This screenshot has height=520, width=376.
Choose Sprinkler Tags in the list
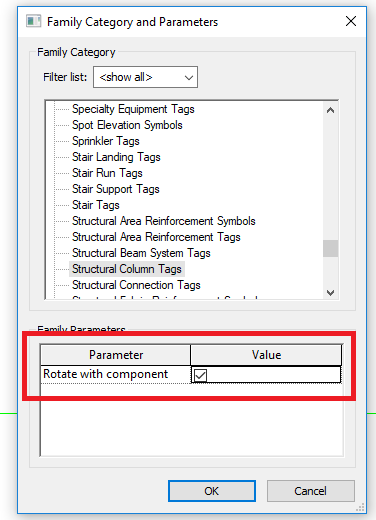click(x=106, y=141)
